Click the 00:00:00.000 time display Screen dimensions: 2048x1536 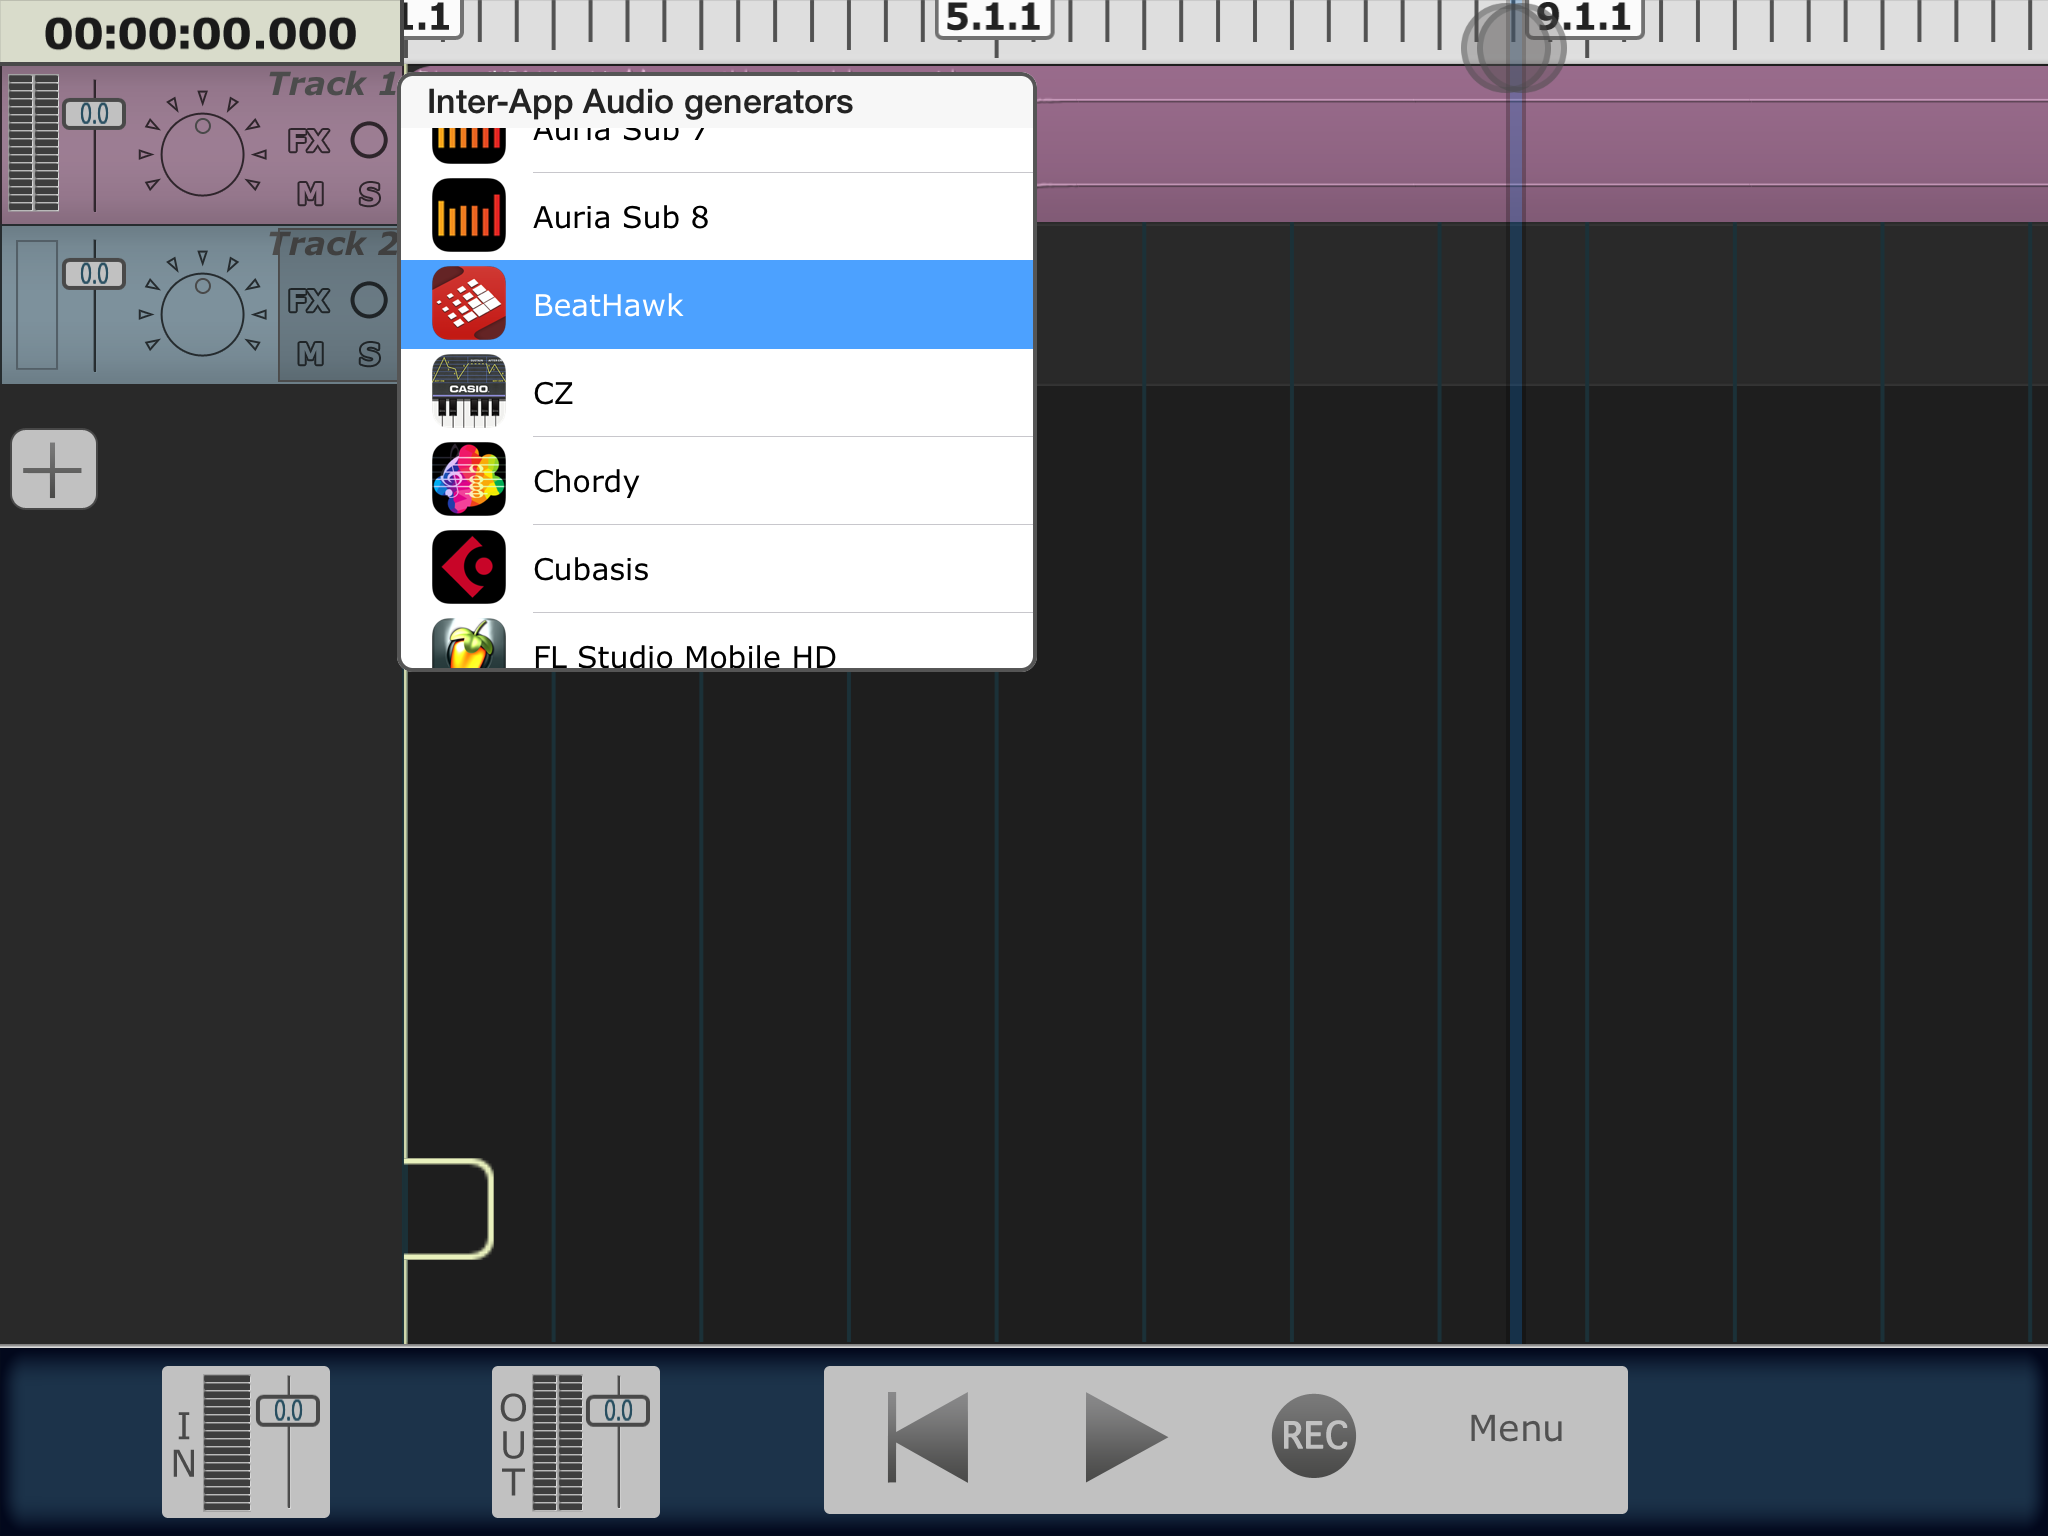[x=200, y=33]
